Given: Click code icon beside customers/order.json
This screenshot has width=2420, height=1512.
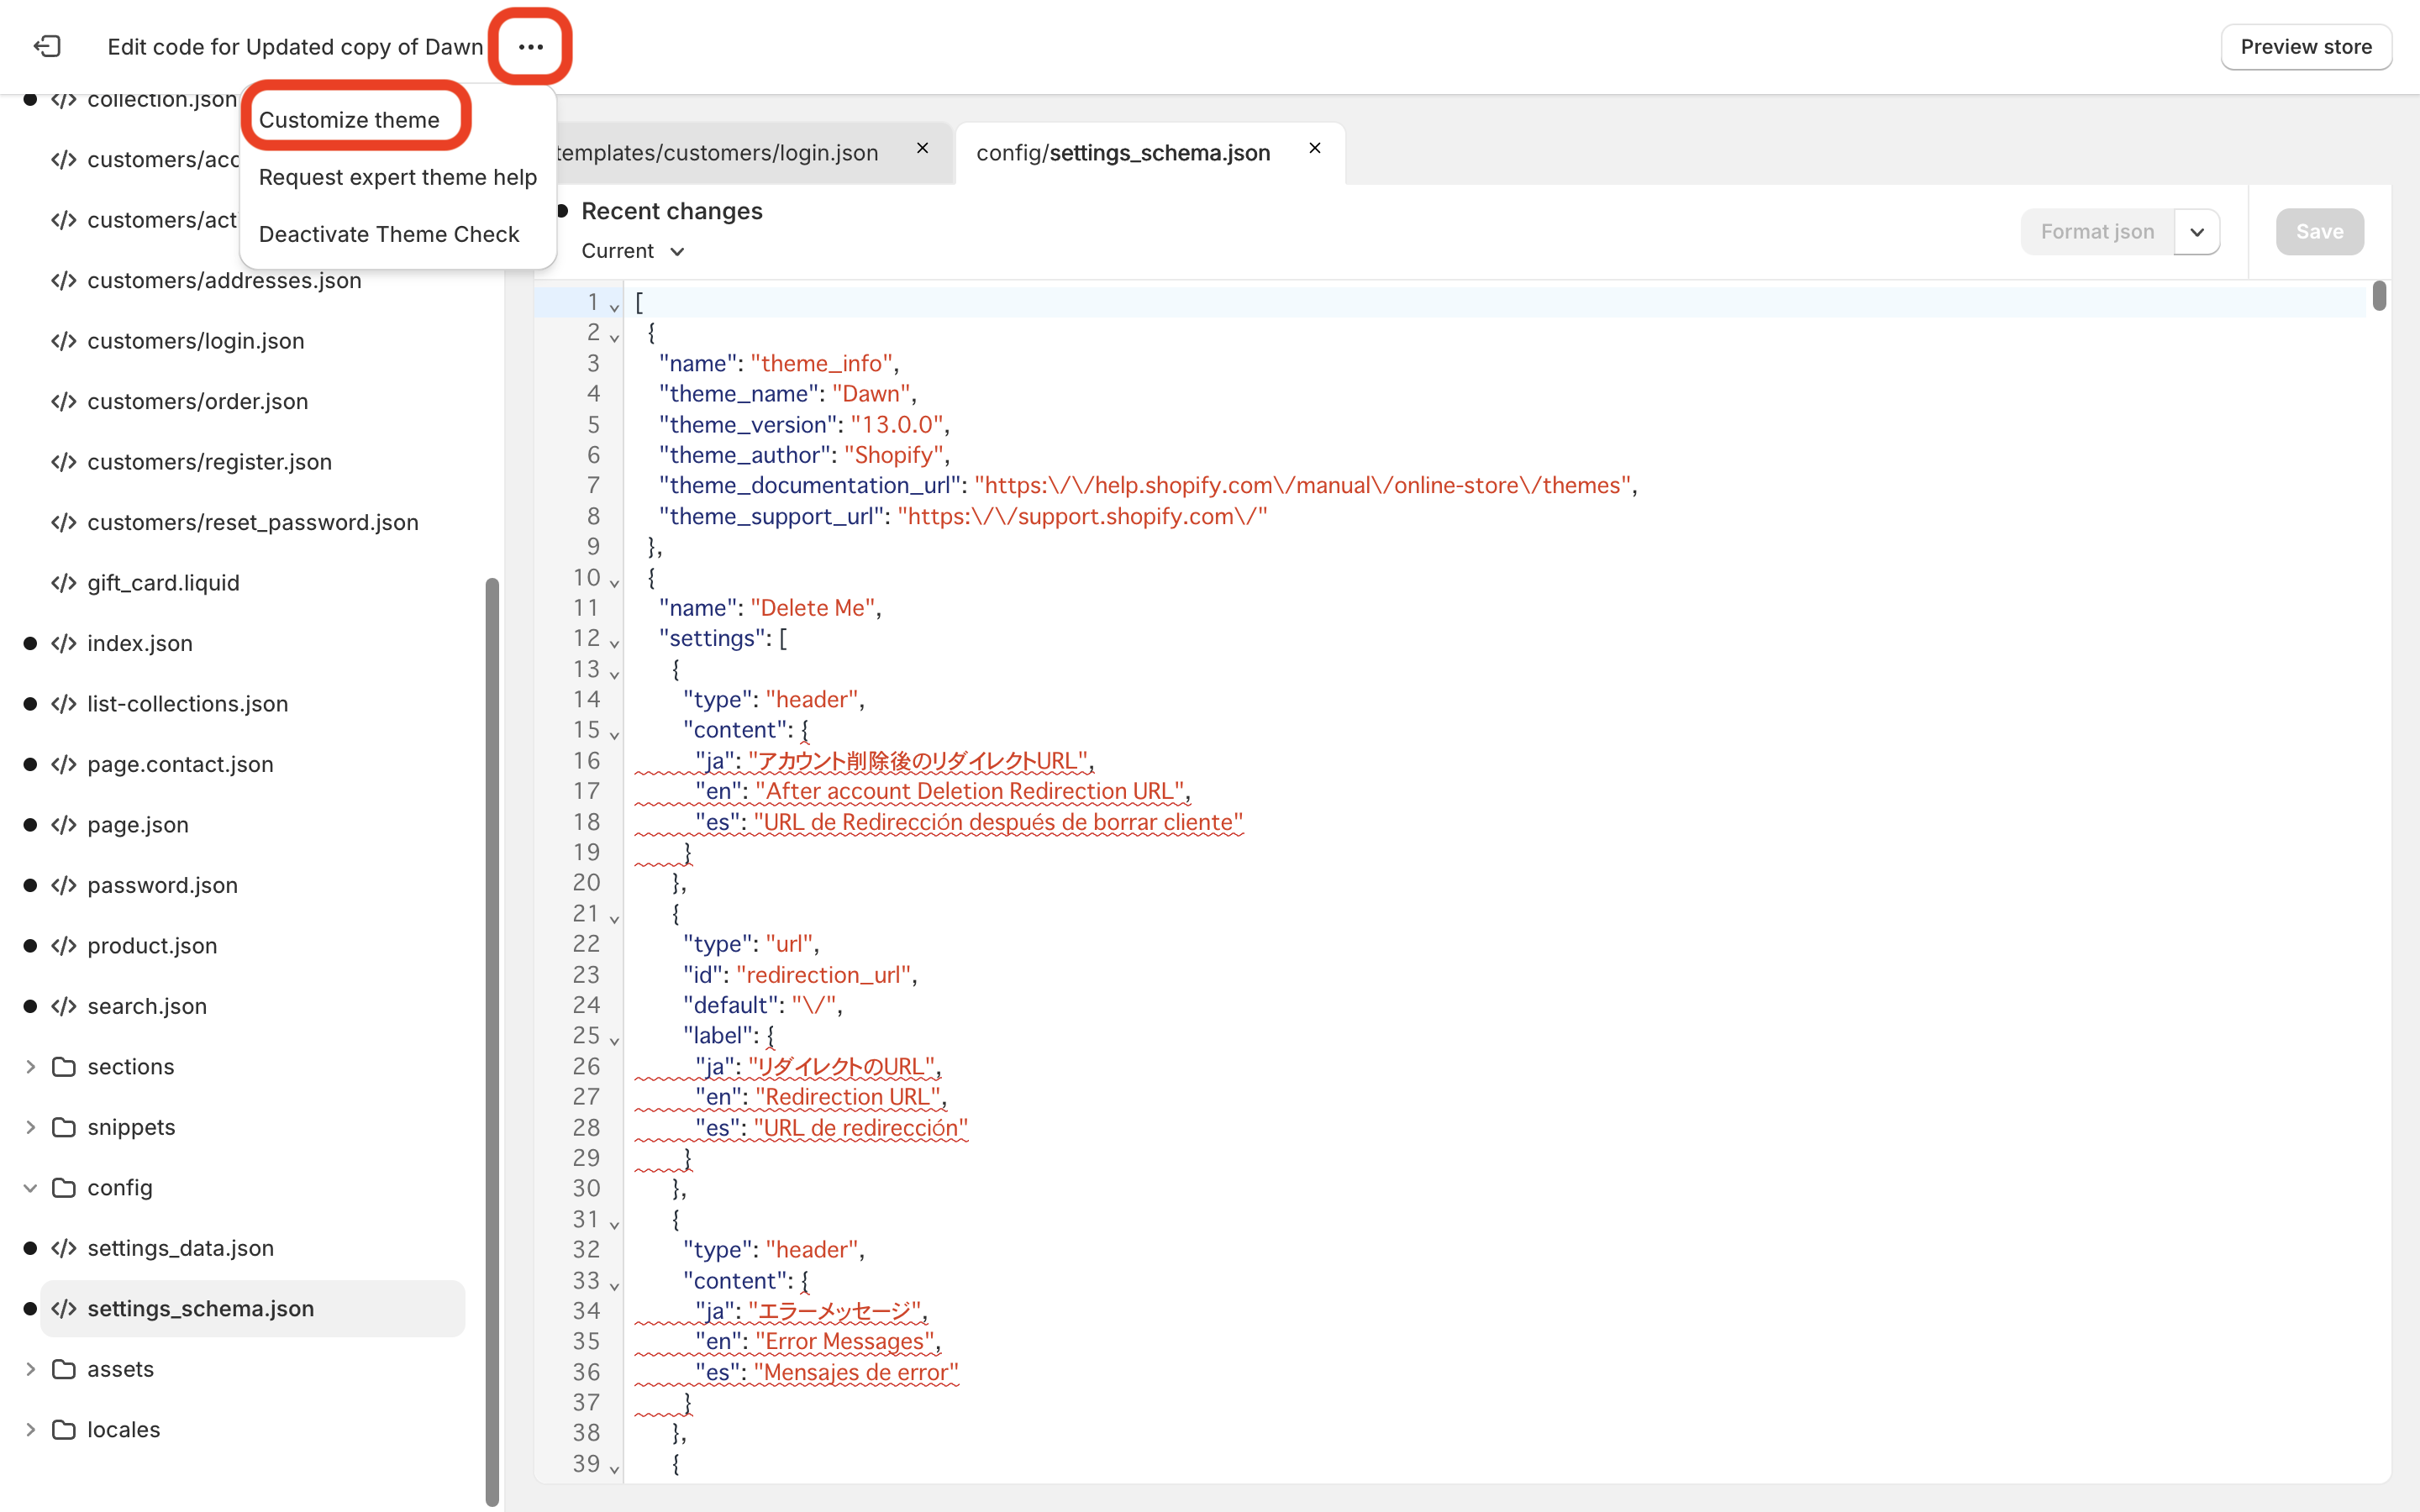Looking at the screenshot, I should (64, 401).
